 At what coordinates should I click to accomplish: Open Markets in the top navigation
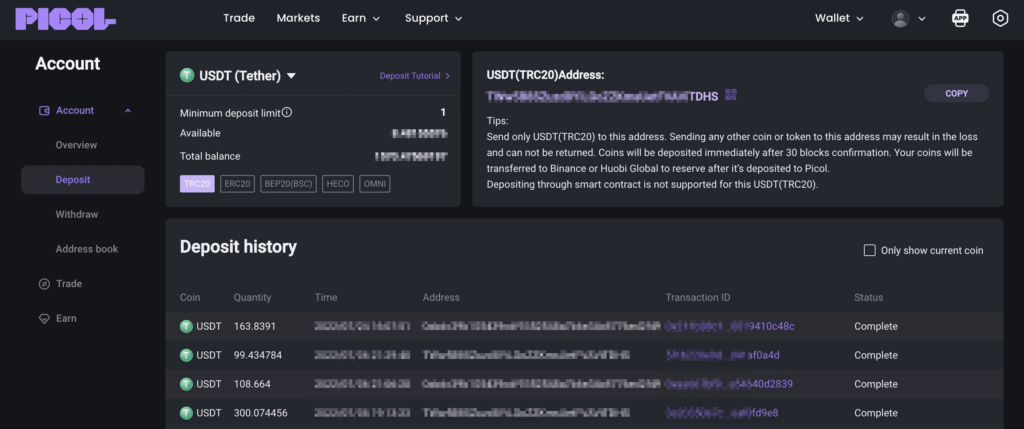(298, 18)
